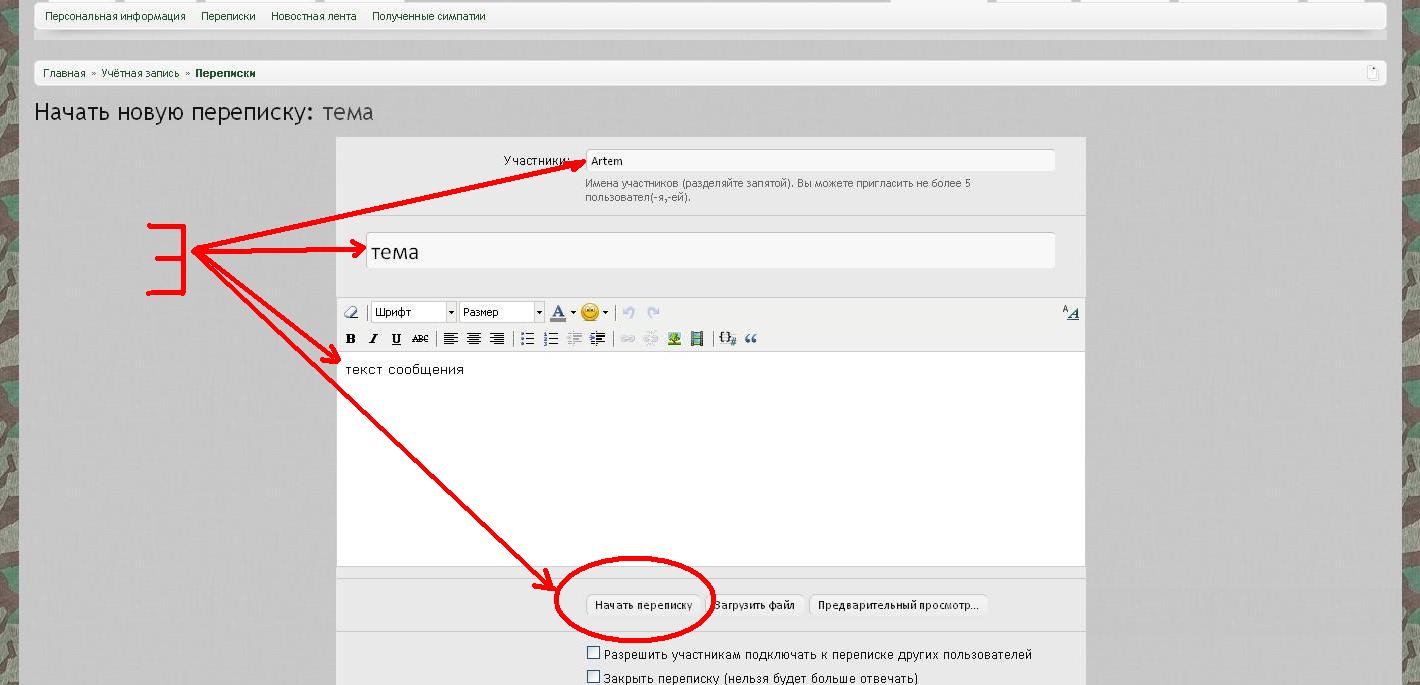
Task: Enable allowing participants to invite other users
Action: click(593, 654)
